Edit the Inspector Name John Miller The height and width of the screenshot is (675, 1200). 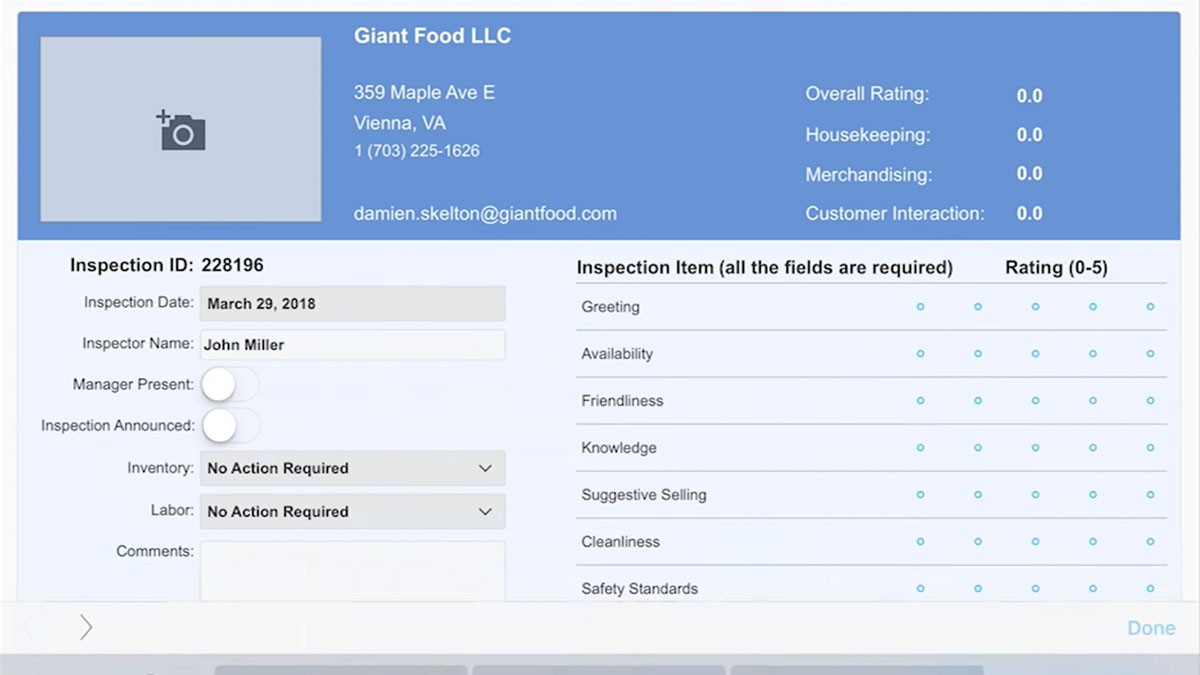(x=352, y=344)
